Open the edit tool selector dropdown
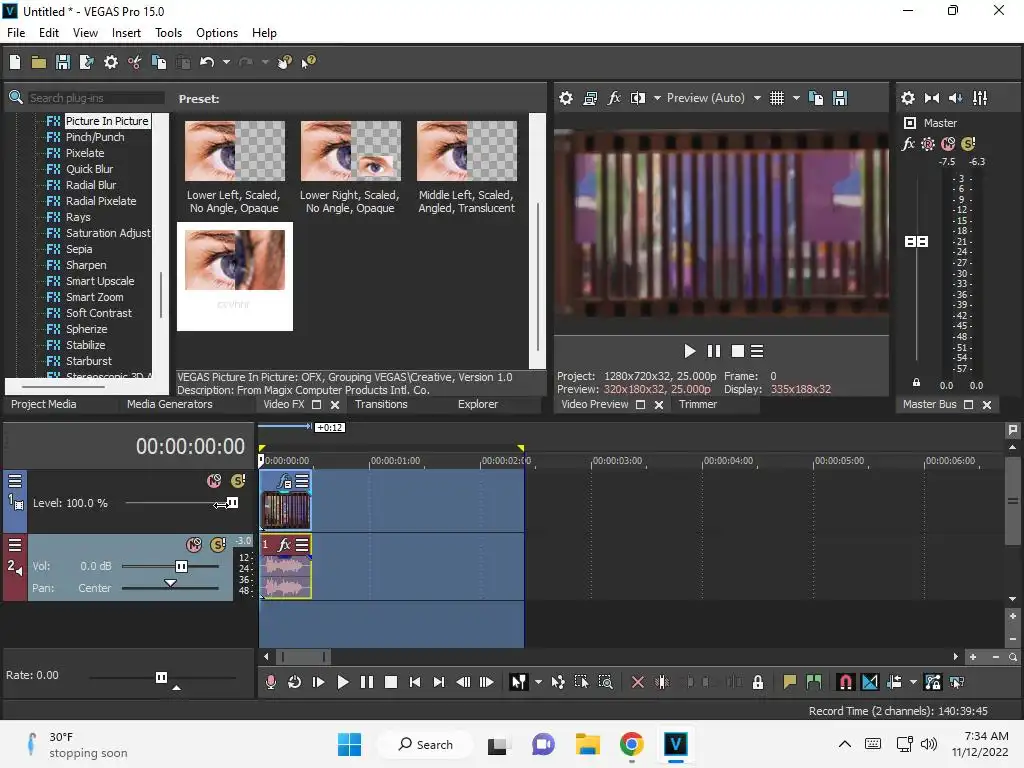The image size is (1024, 768). point(538,682)
